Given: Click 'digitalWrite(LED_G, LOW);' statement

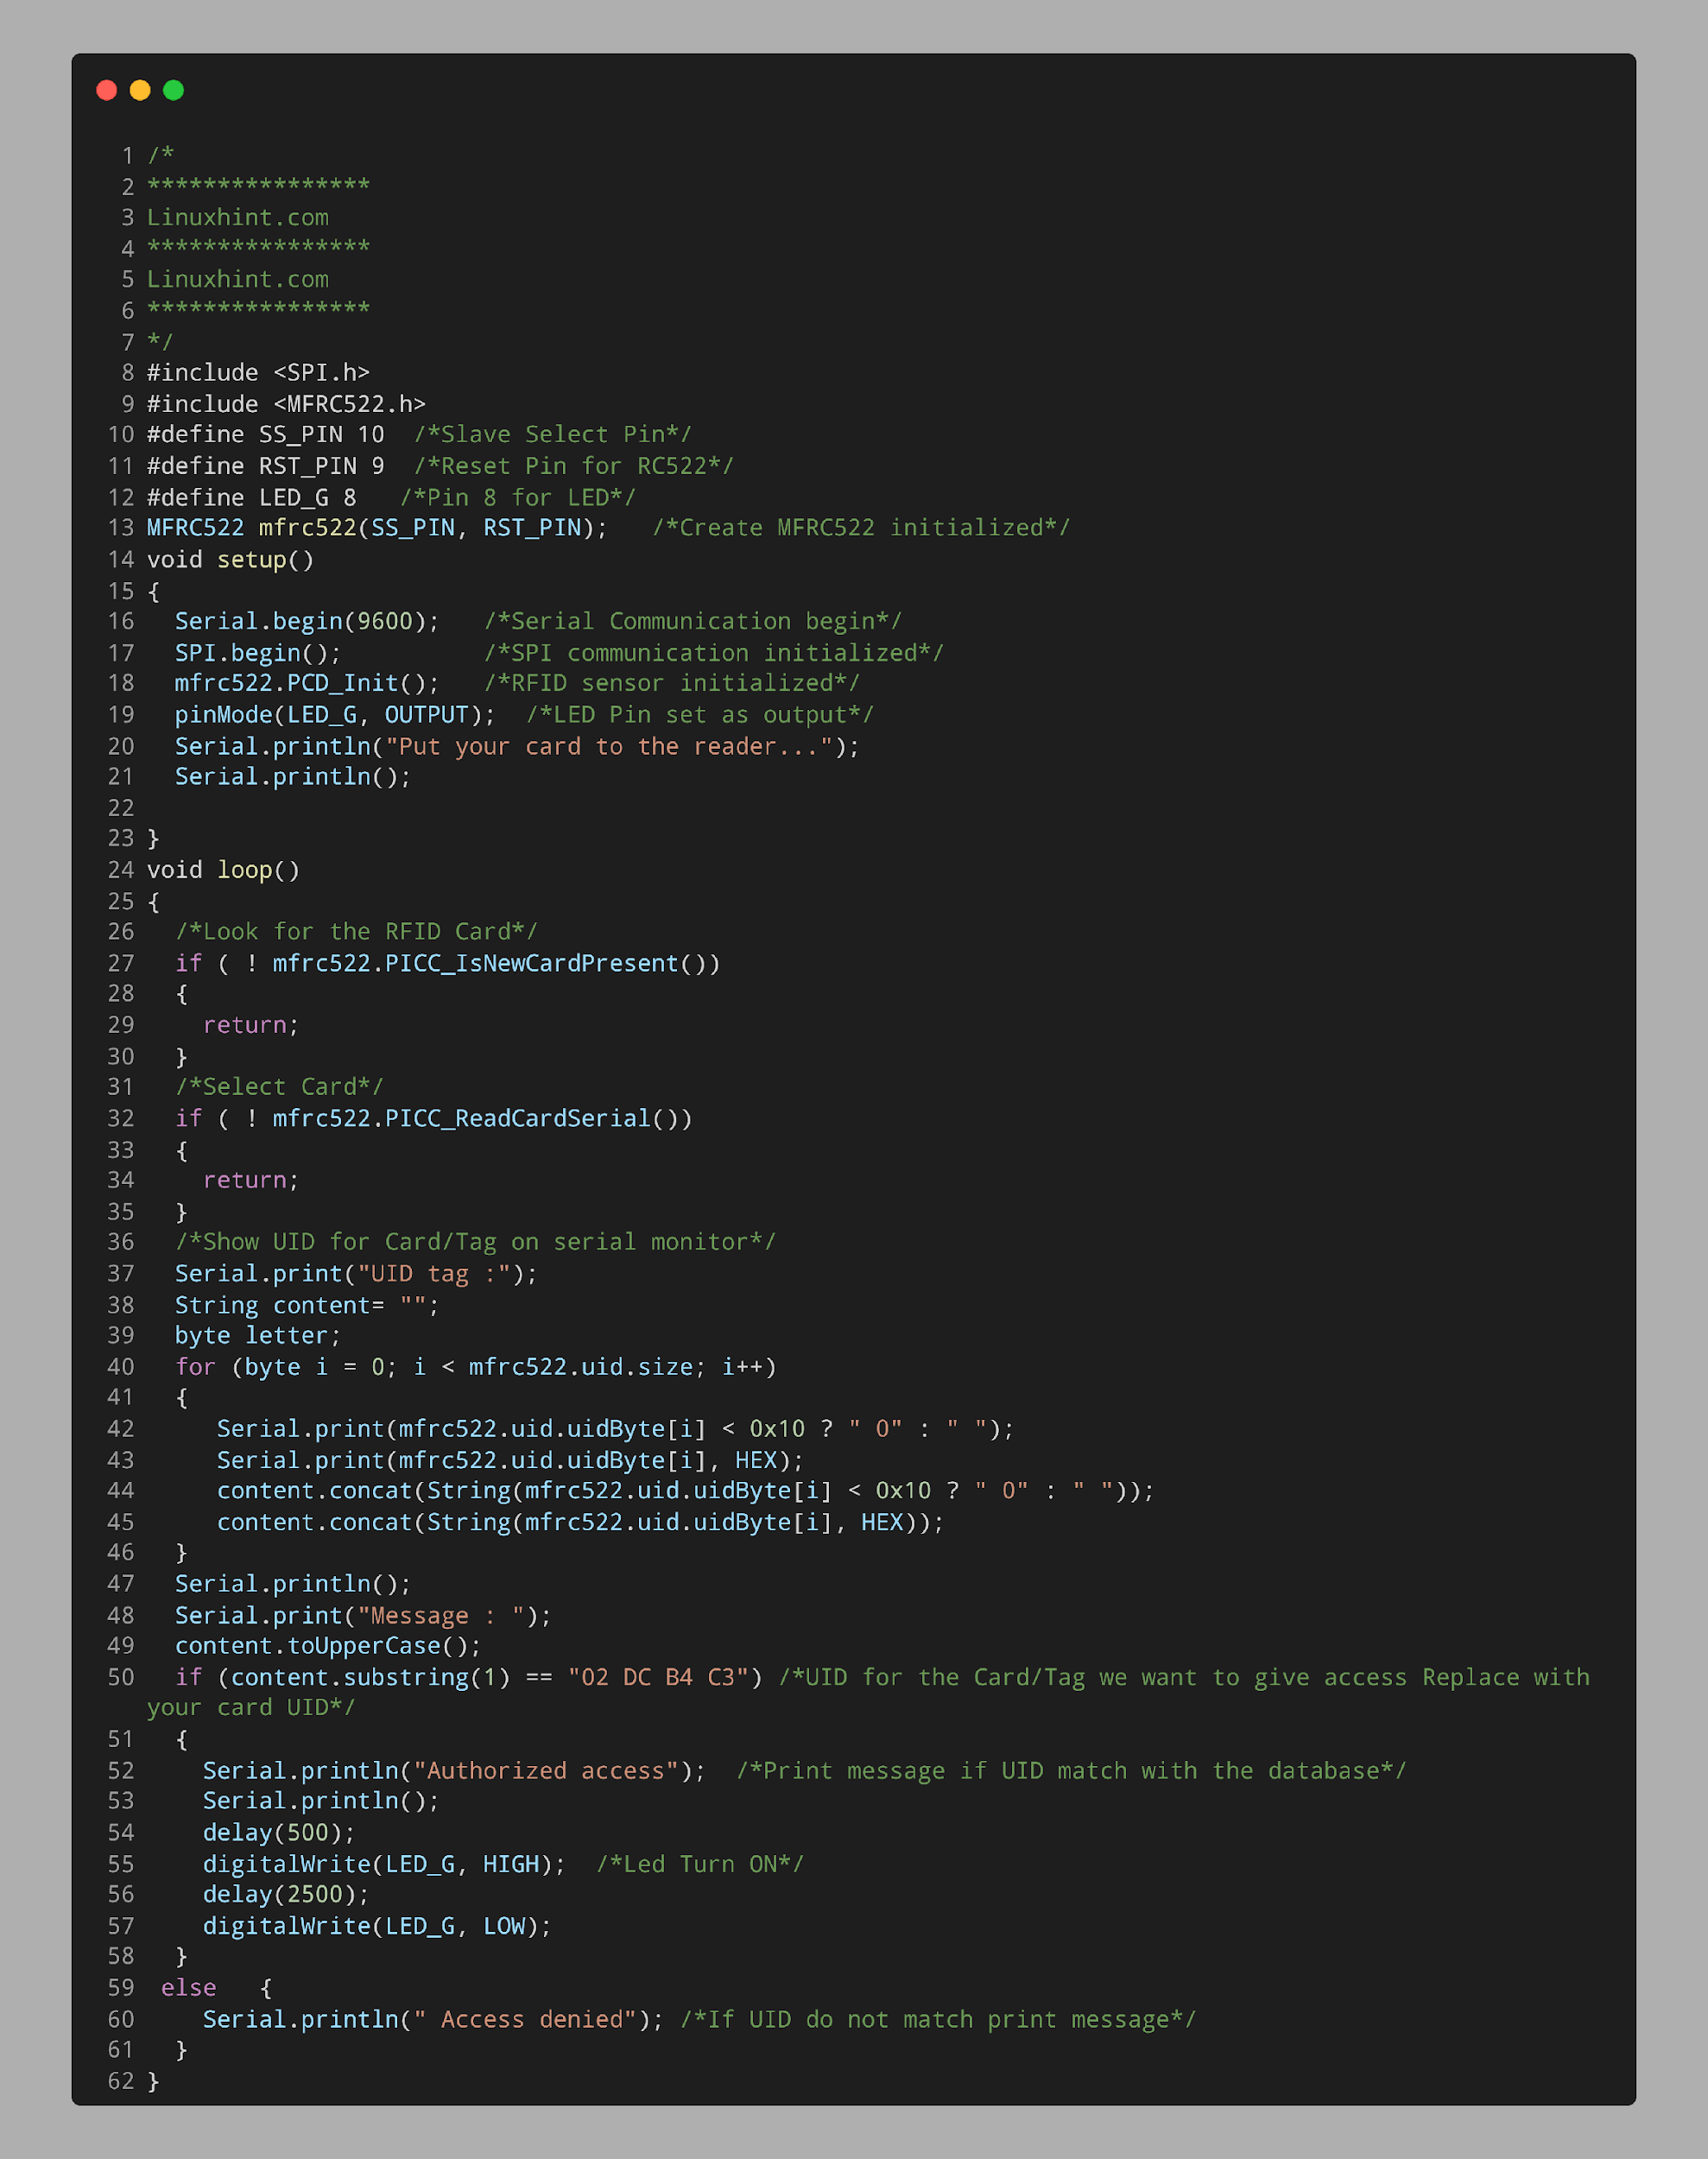Looking at the screenshot, I should coord(377,1926).
